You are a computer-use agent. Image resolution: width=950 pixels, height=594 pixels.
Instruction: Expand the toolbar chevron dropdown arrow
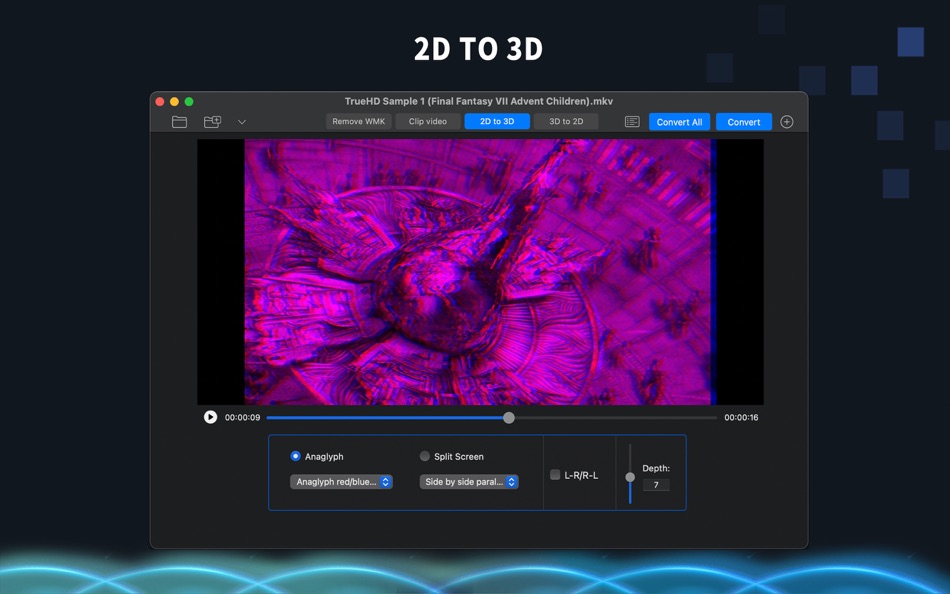tap(242, 122)
